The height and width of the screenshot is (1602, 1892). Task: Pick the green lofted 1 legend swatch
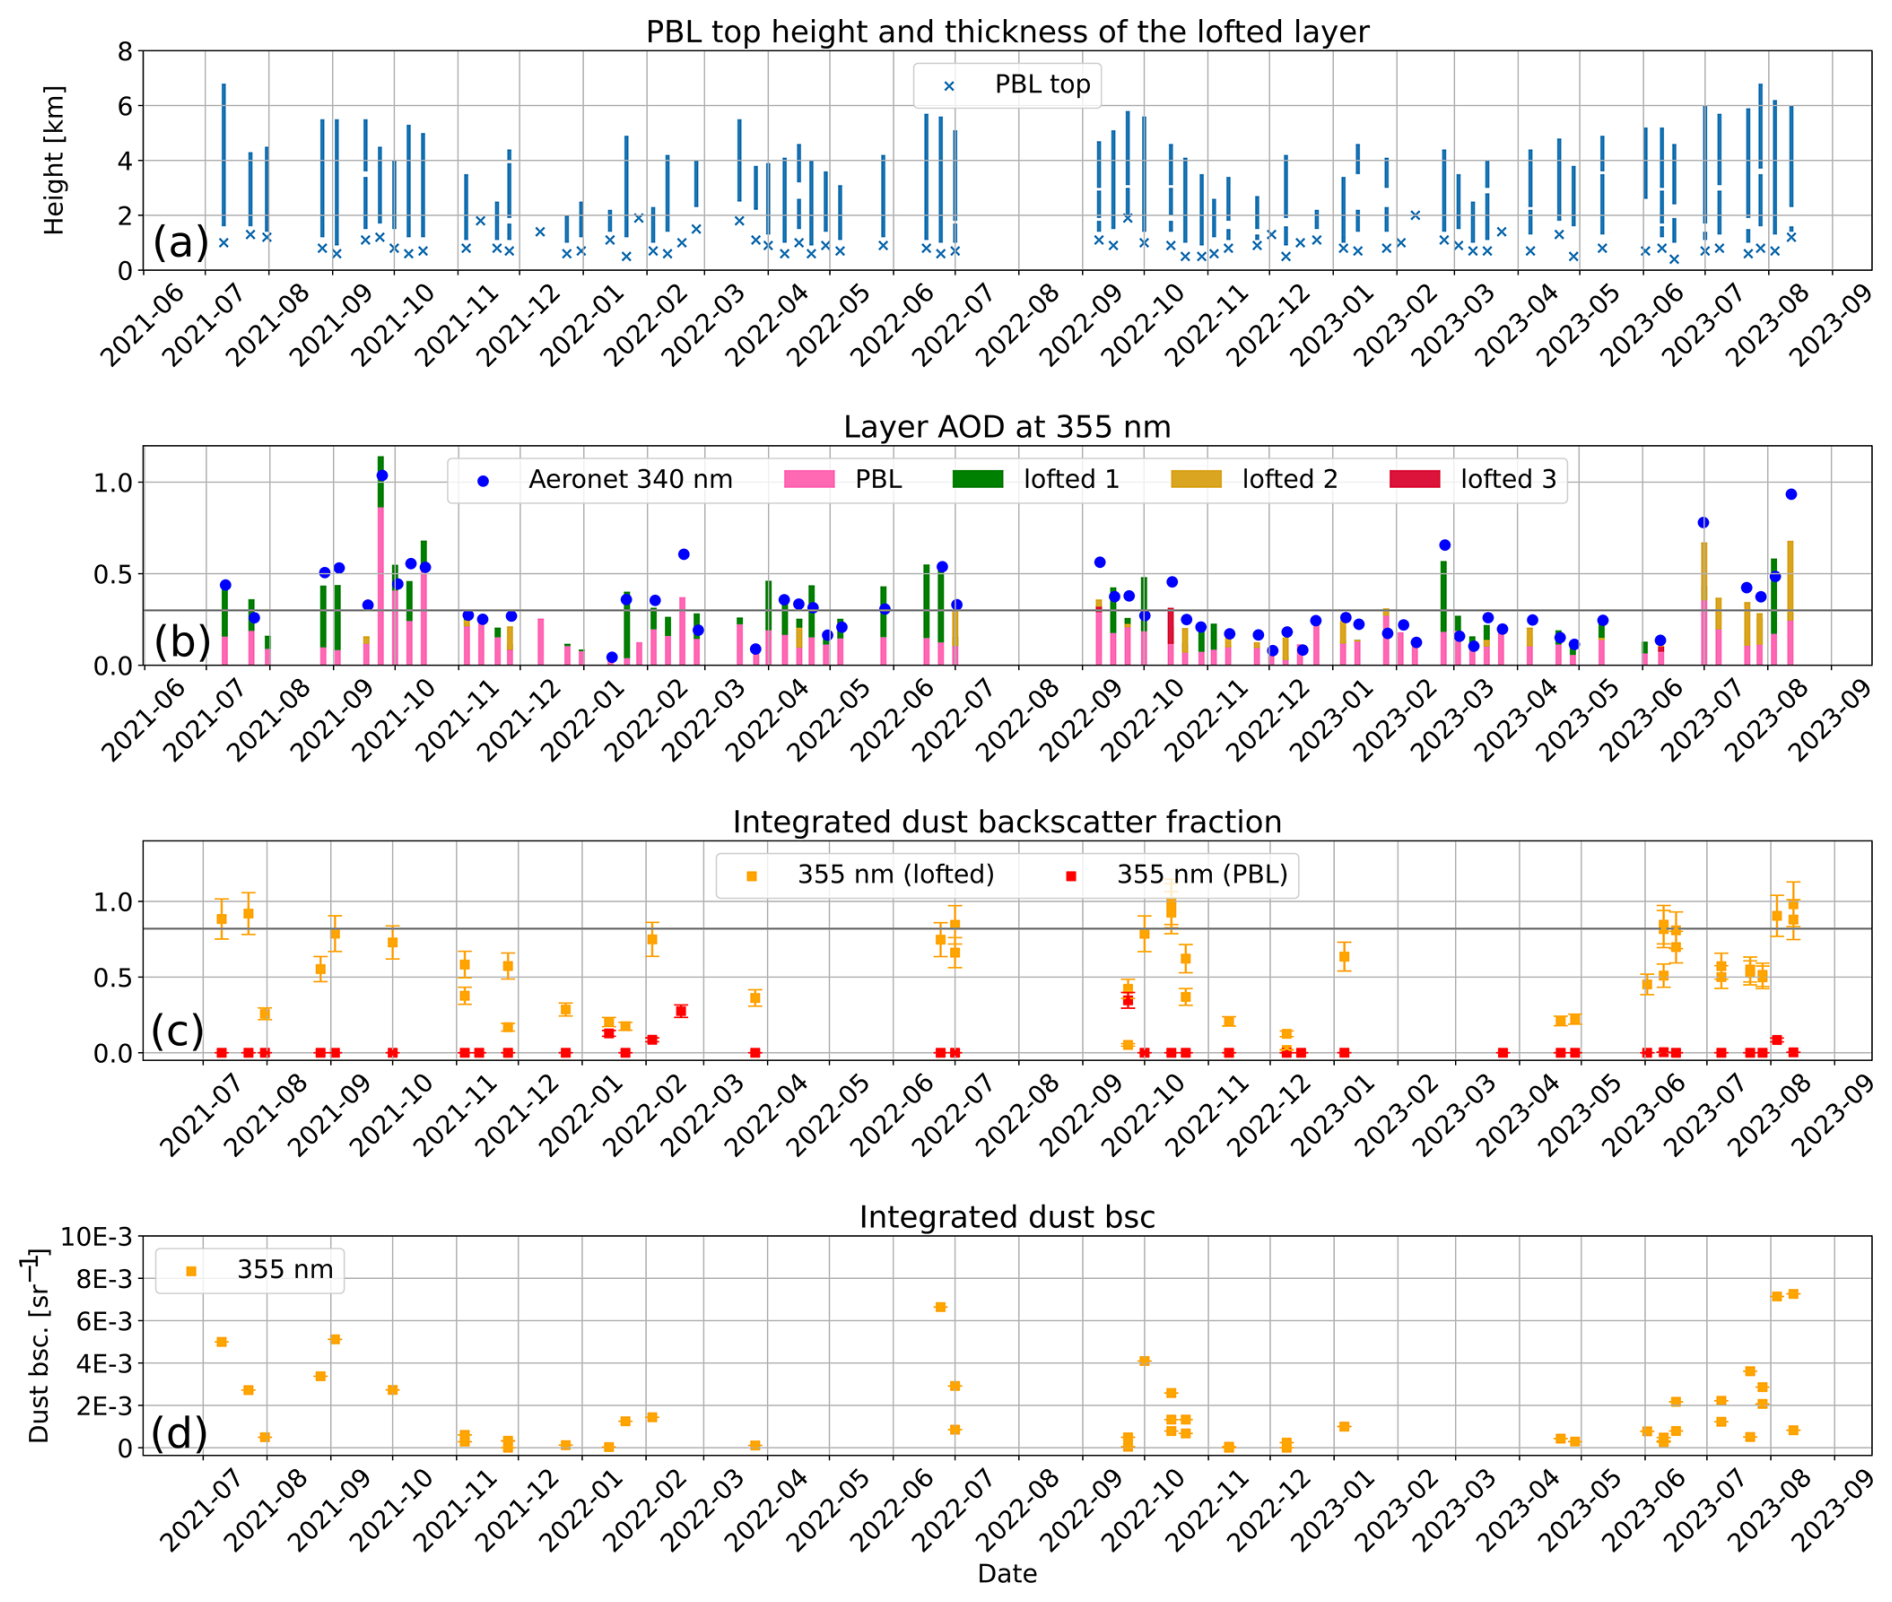click(977, 480)
